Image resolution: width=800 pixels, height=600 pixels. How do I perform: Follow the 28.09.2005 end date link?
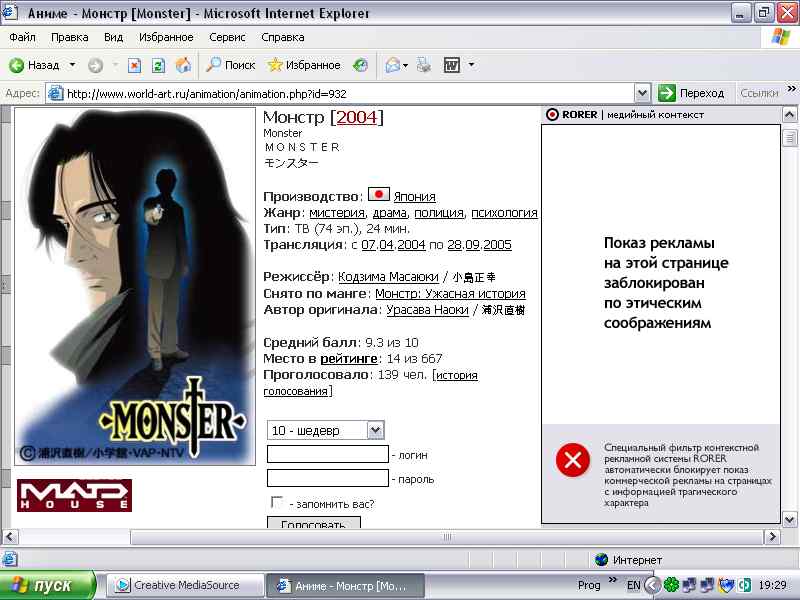[x=480, y=245]
